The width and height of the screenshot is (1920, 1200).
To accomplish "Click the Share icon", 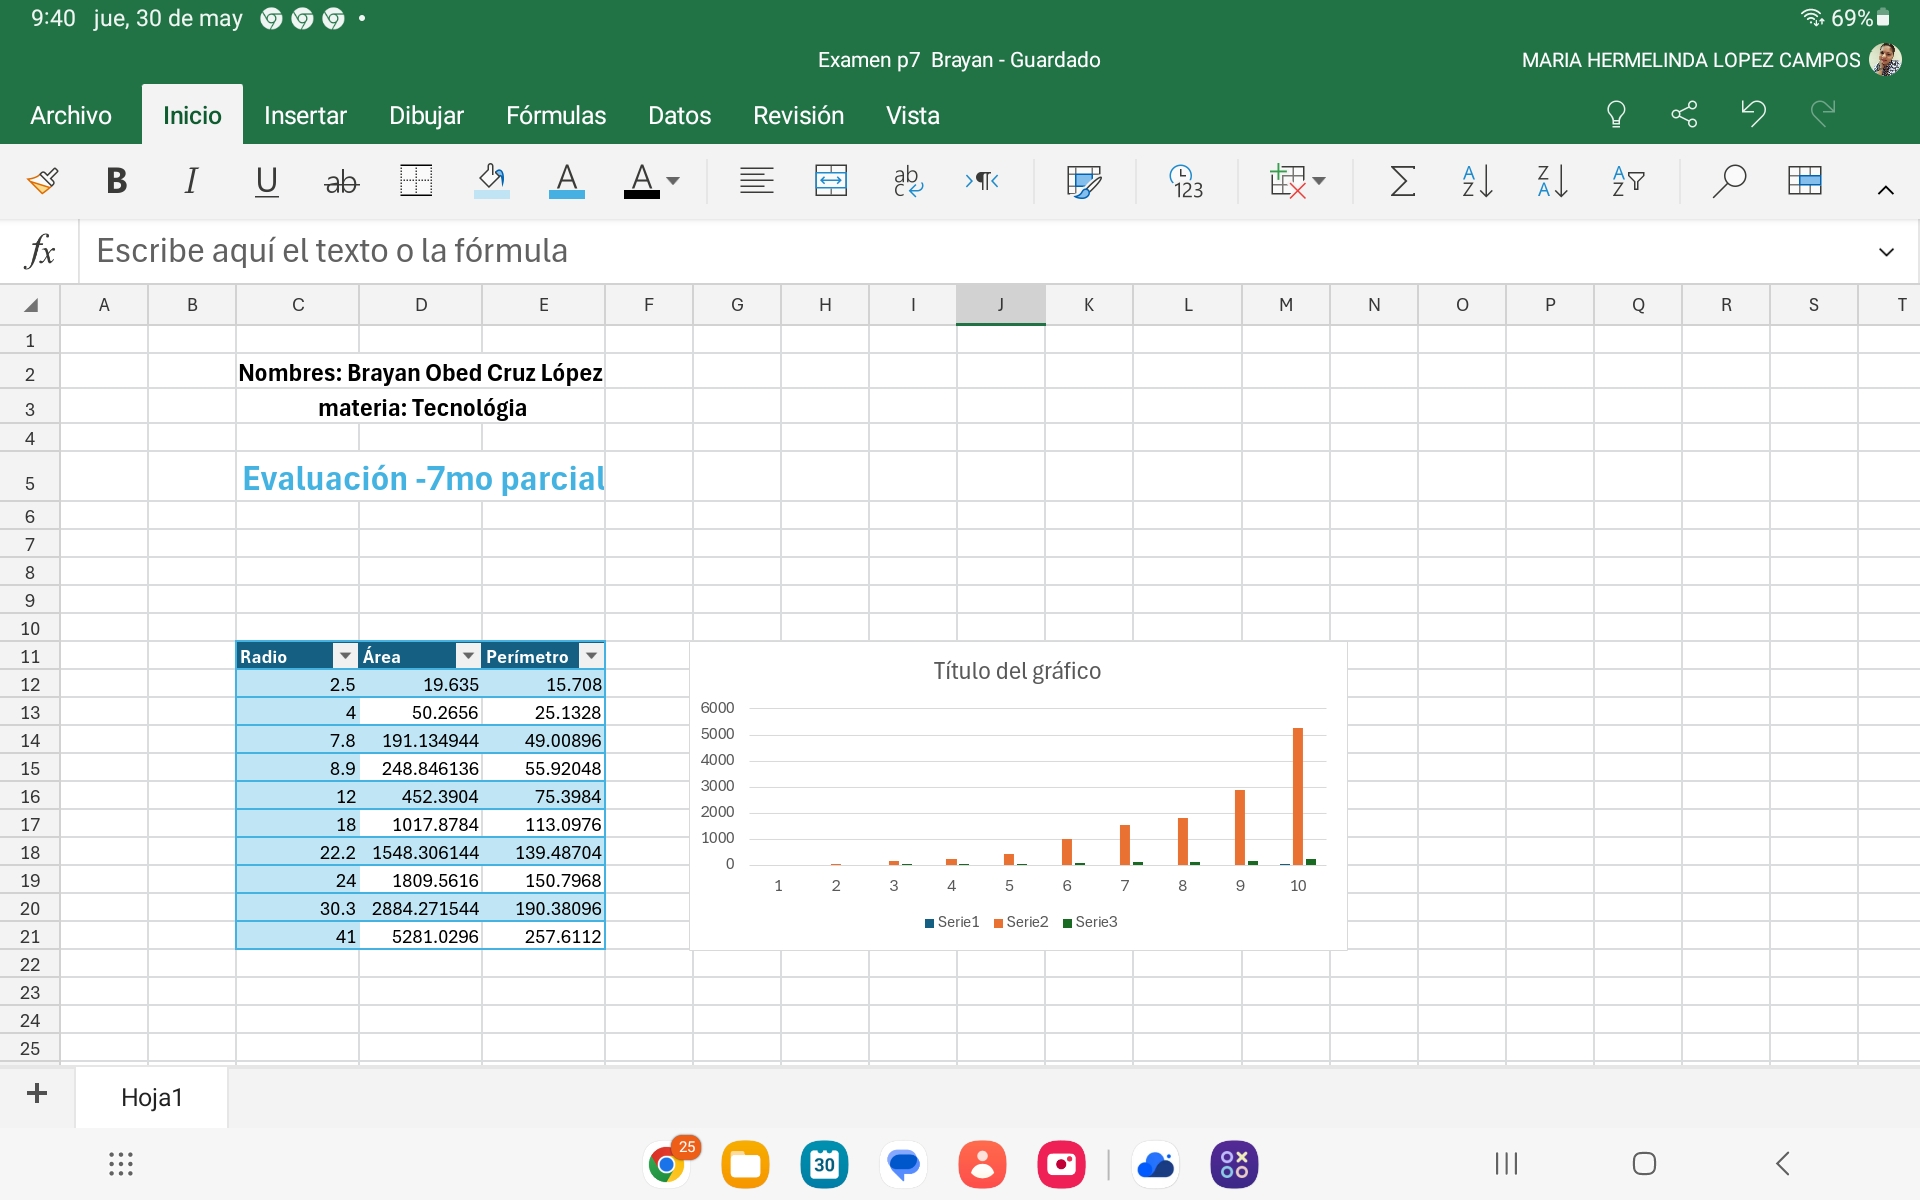I will [1684, 114].
